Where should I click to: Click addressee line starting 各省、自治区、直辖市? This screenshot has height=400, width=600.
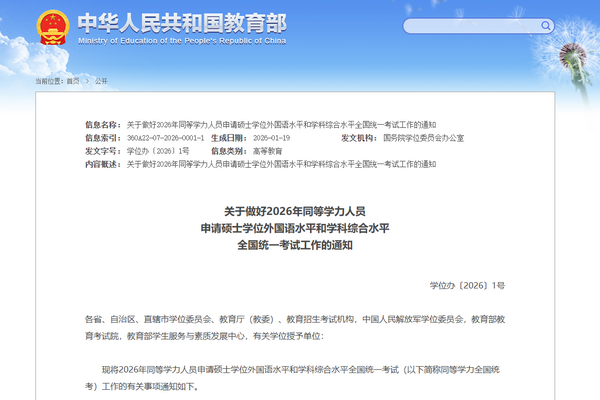coord(295,319)
